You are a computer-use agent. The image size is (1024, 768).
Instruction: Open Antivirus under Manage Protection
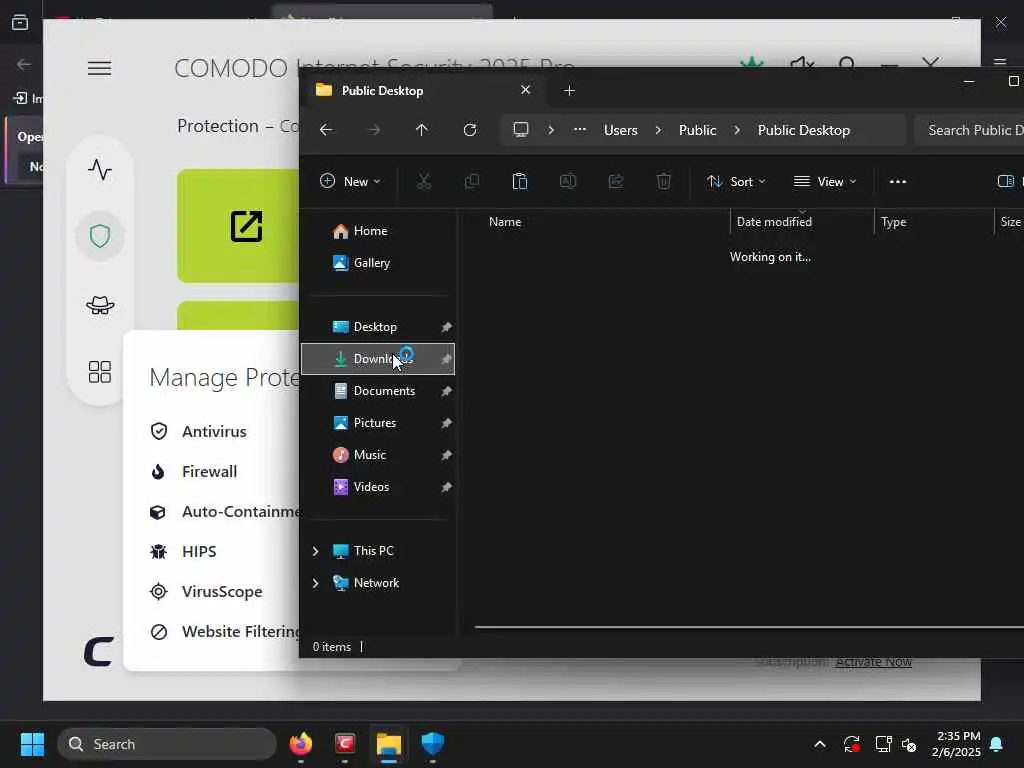(199, 431)
